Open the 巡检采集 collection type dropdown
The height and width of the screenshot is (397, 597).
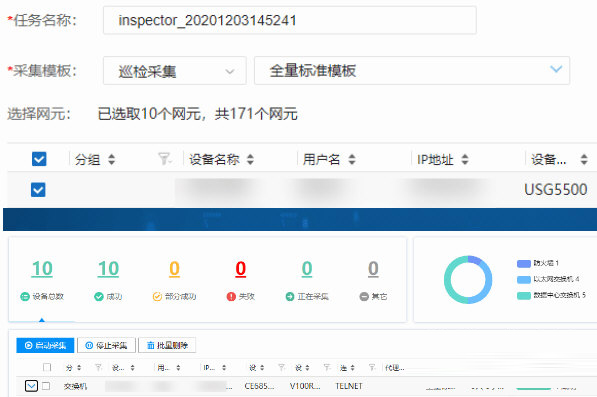[175, 71]
